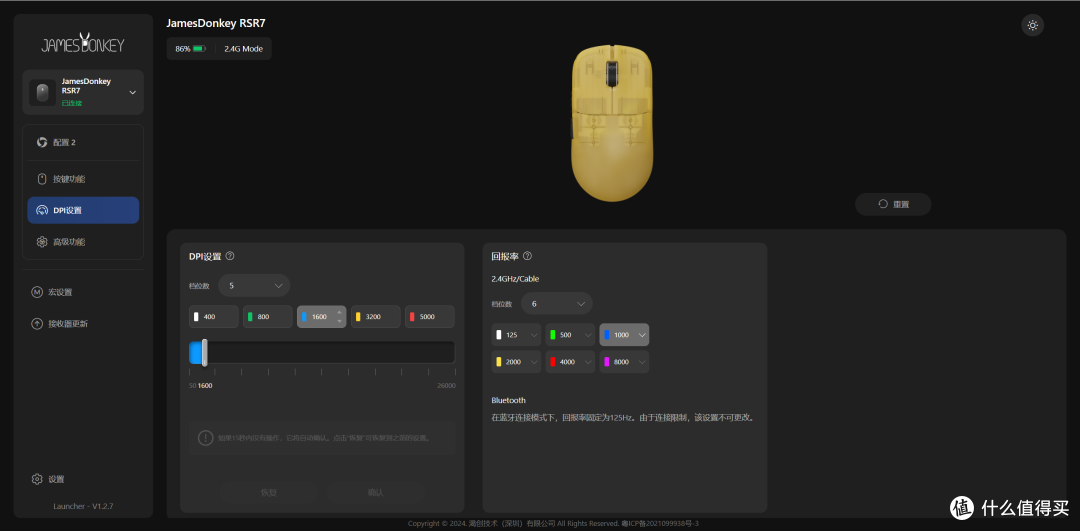The image size is (1080, 531).
Task: Toggle the light/dark theme sun icon
Action: (x=1032, y=25)
